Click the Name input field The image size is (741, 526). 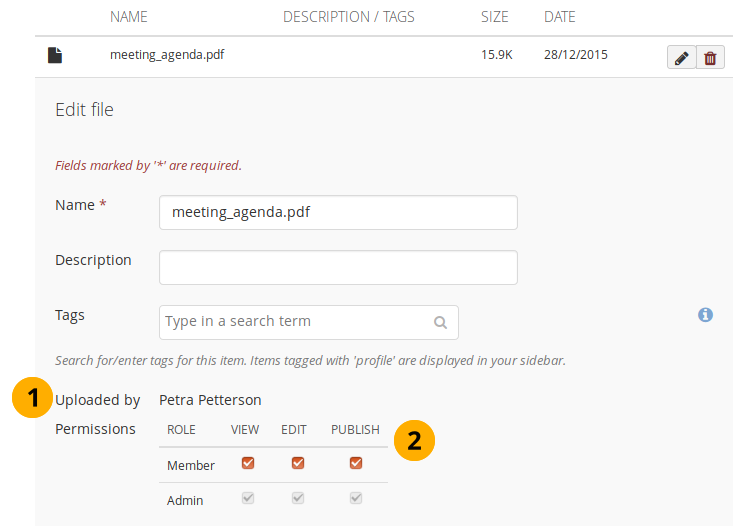[338, 212]
